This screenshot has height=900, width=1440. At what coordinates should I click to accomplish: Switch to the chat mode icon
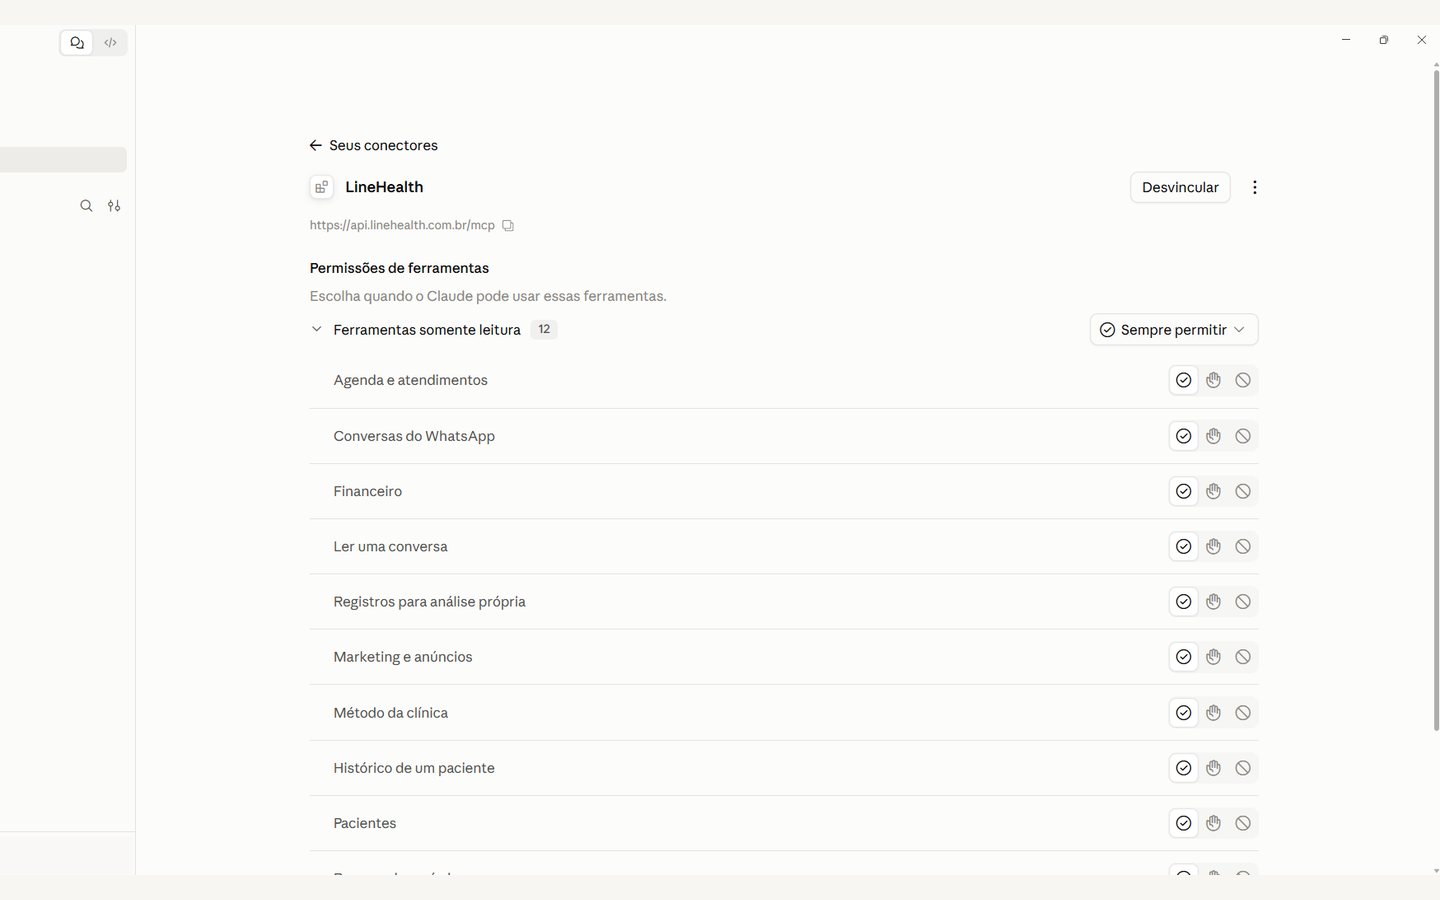click(x=77, y=43)
